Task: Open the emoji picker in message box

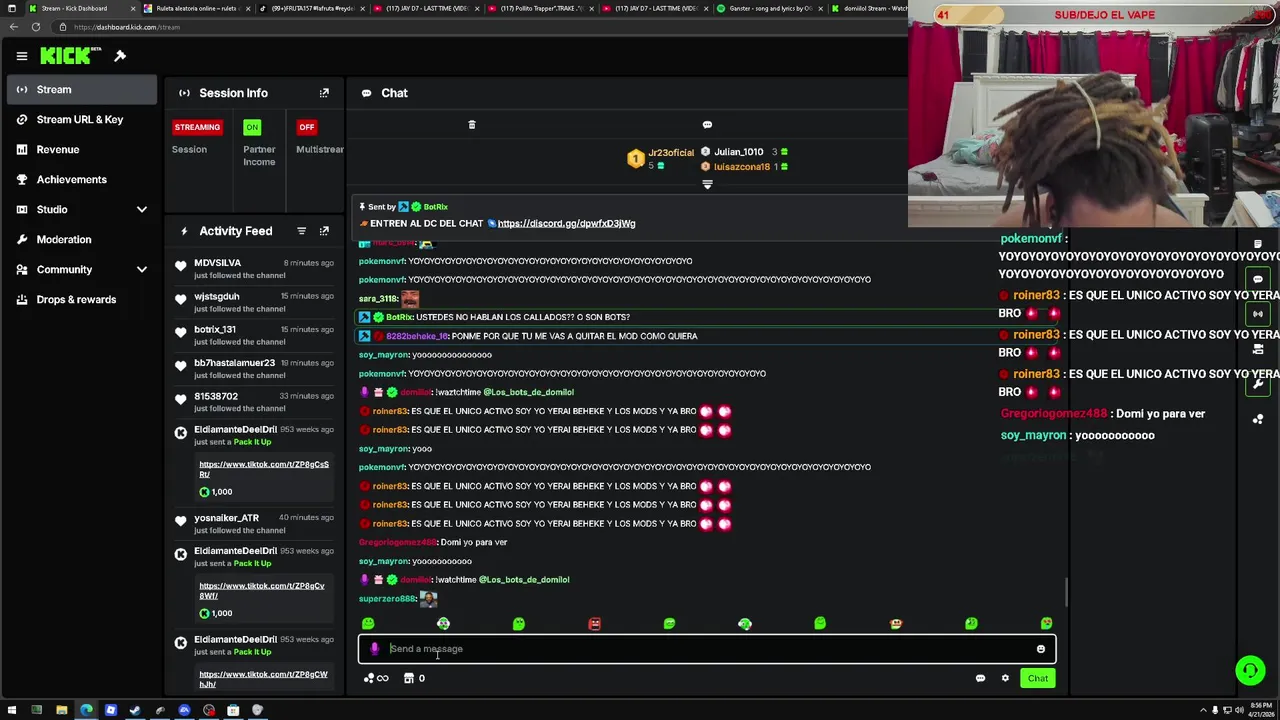Action: (1041, 649)
